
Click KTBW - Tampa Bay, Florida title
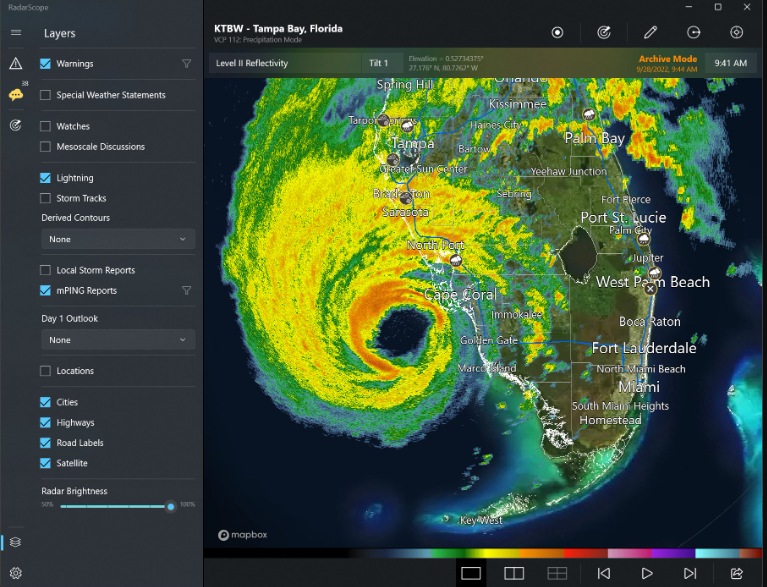tap(278, 28)
